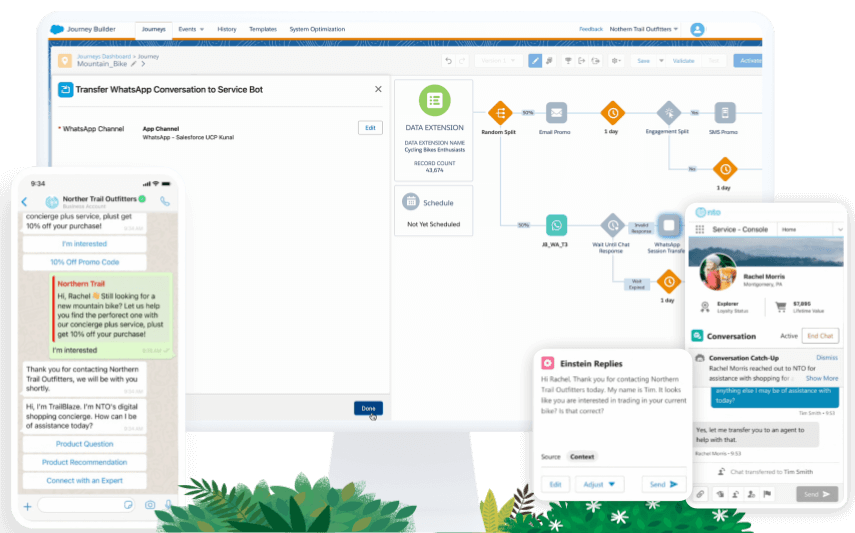
Task: Click the Validate button
Action: 683,61
